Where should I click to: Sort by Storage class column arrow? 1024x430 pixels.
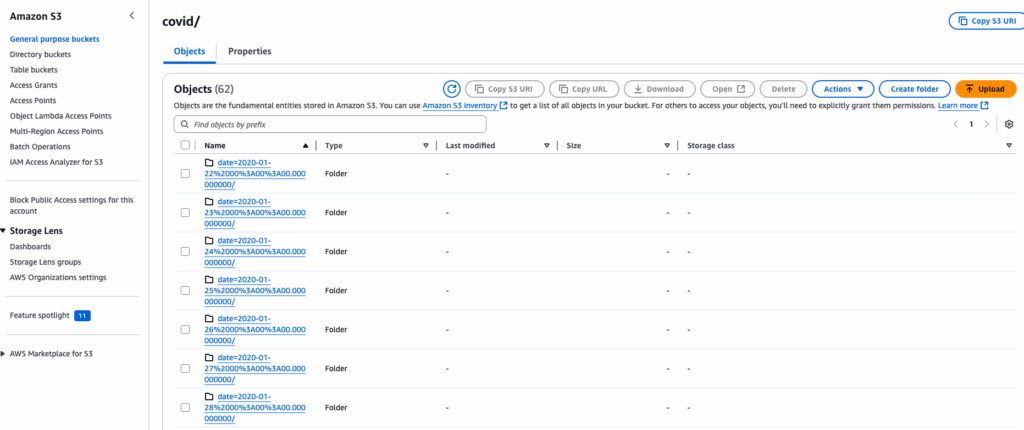[x=1009, y=146]
